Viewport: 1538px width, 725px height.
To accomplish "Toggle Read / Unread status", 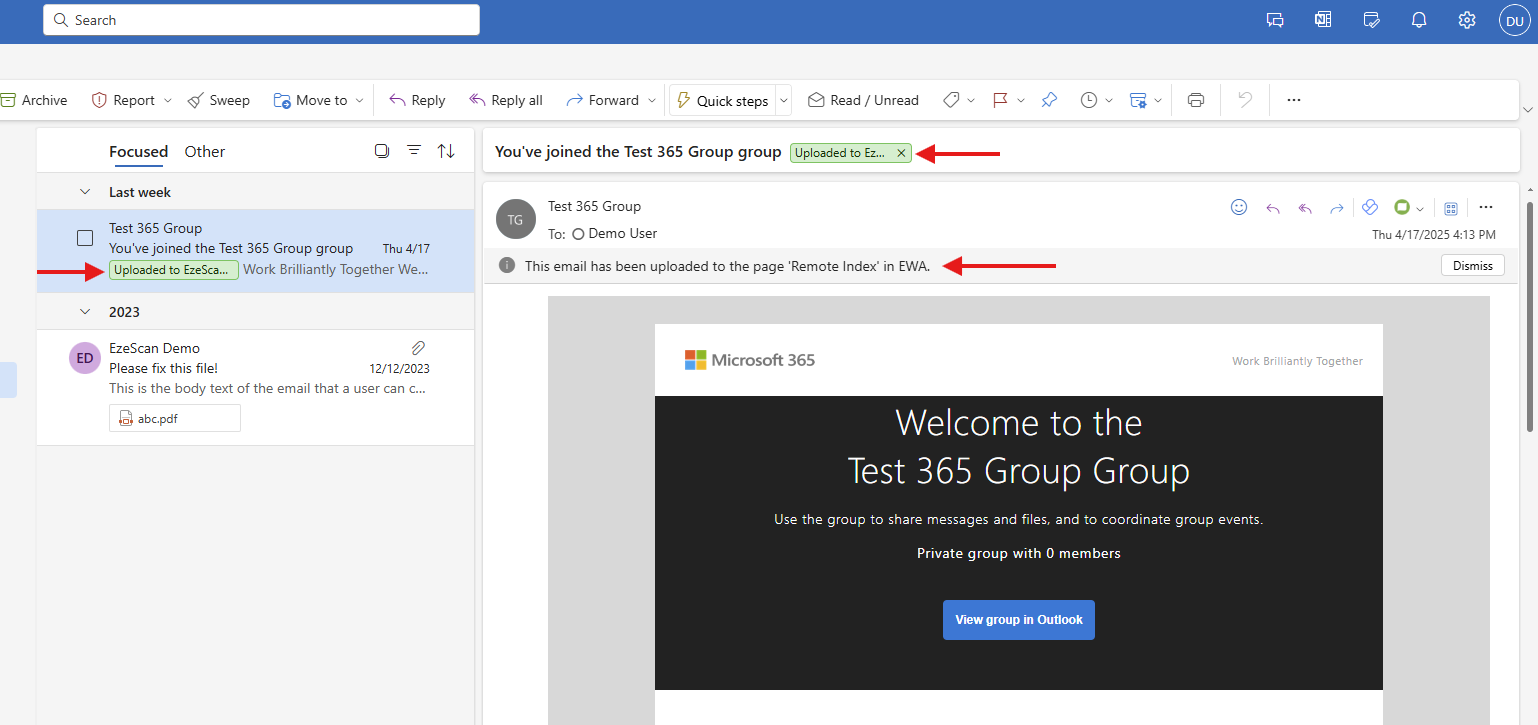I will pyautogui.click(x=863, y=100).
